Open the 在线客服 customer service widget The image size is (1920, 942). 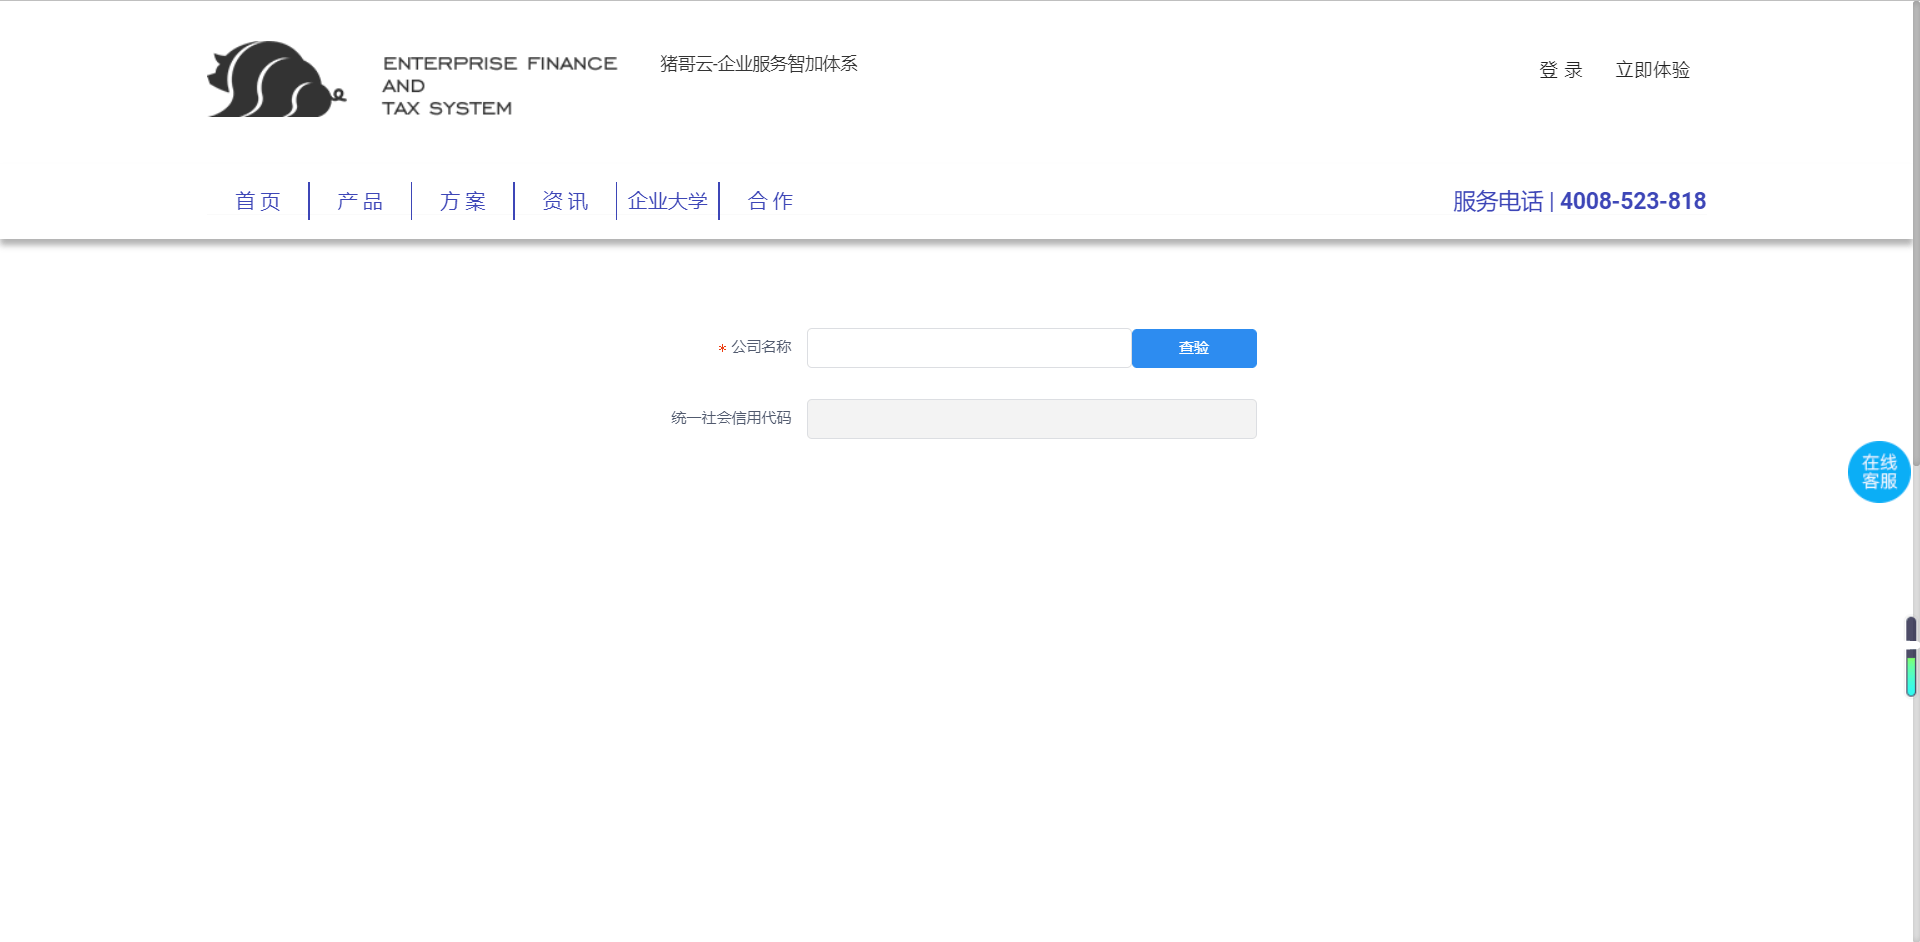[1879, 471]
